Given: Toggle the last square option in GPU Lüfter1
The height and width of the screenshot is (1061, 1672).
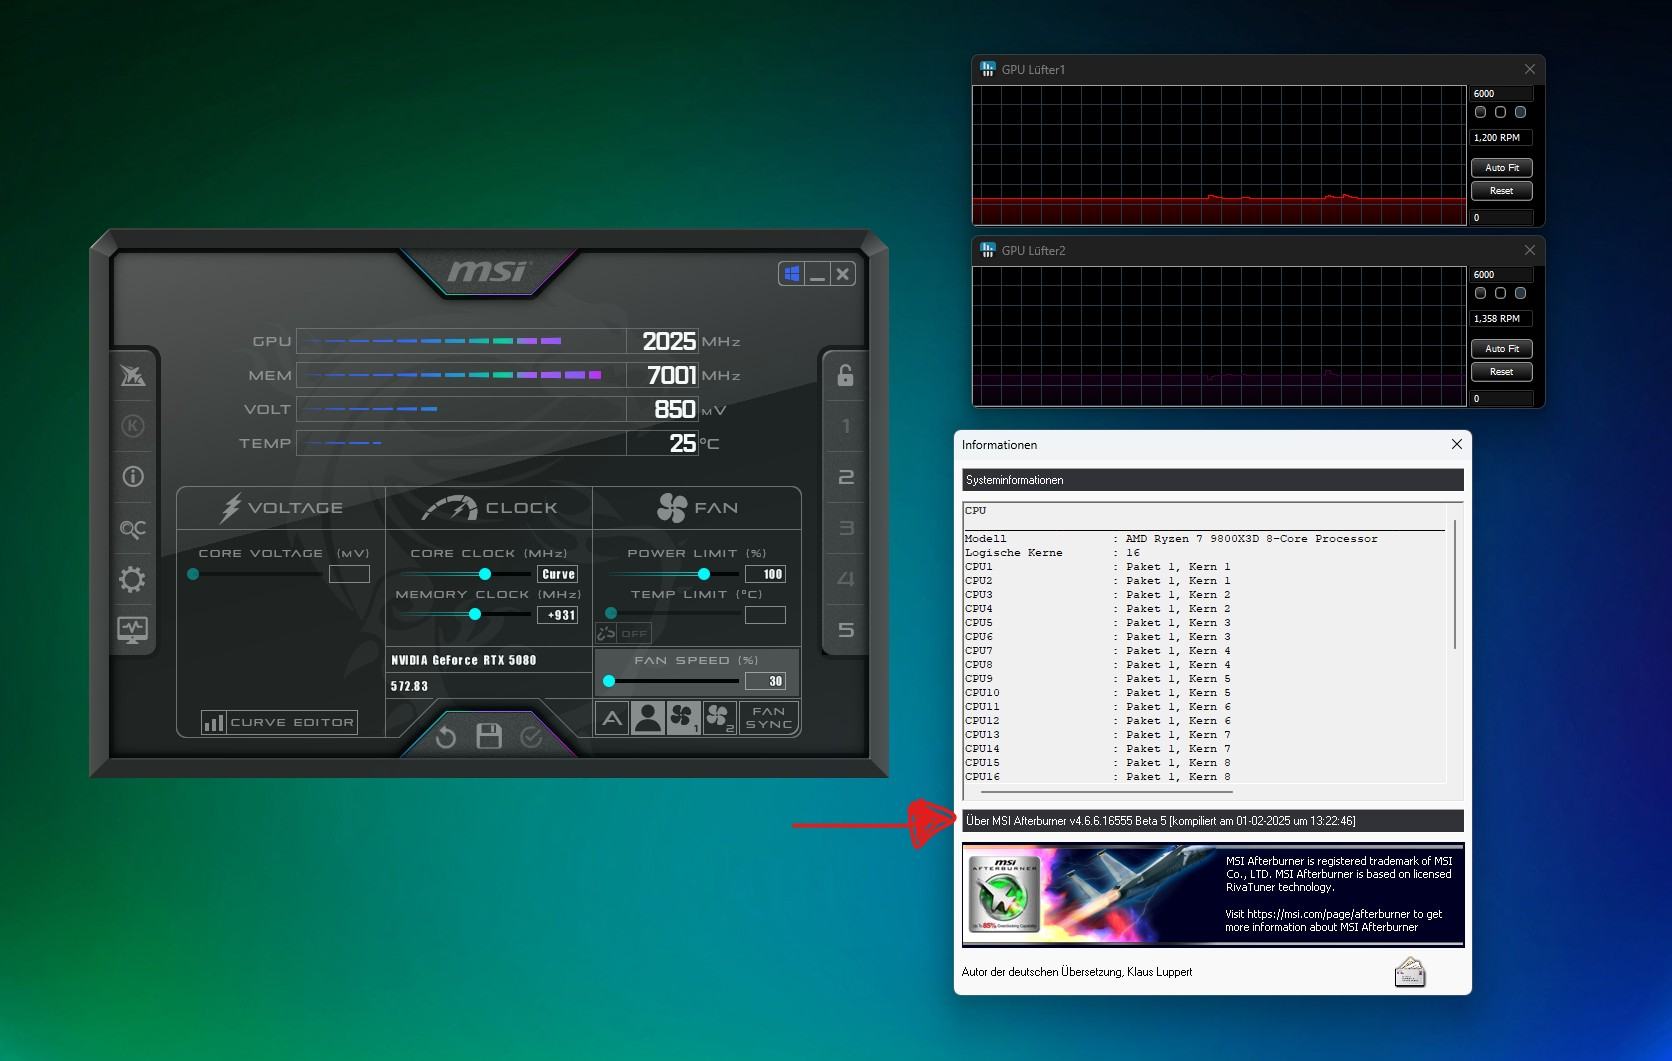Looking at the screenshot, I should pos(1521,112).
